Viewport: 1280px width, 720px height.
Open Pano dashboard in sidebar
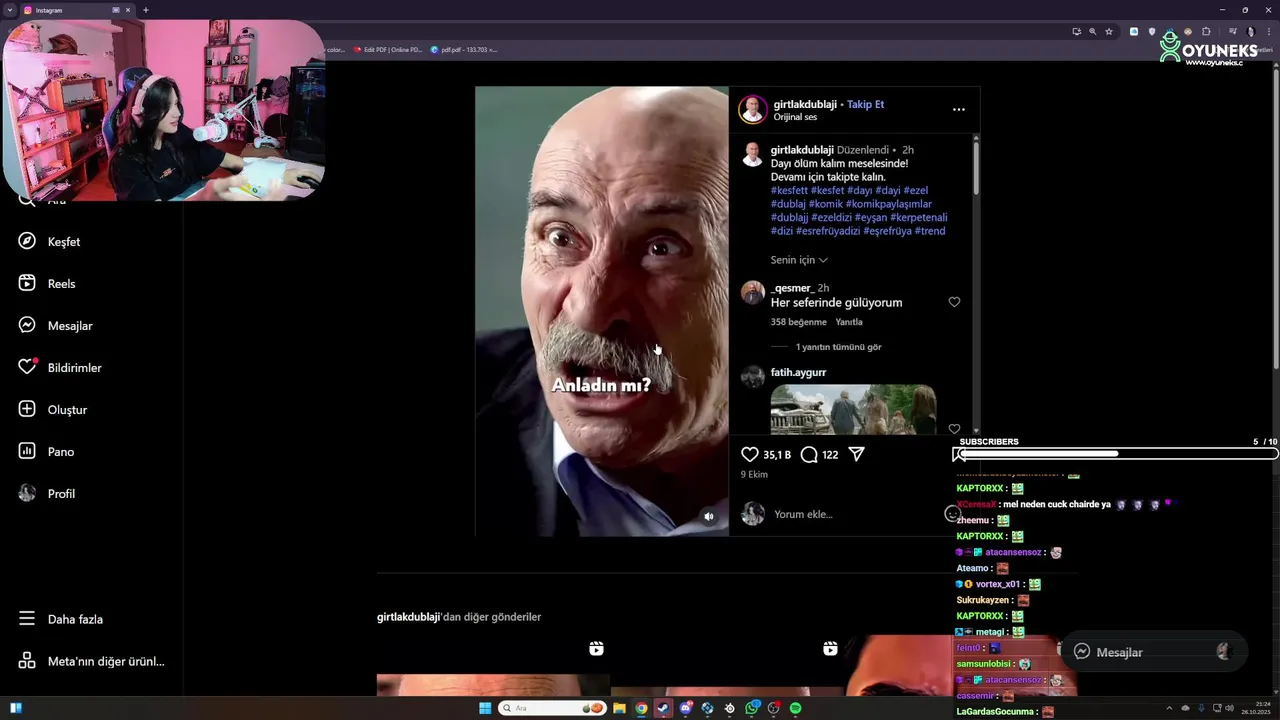47,452
